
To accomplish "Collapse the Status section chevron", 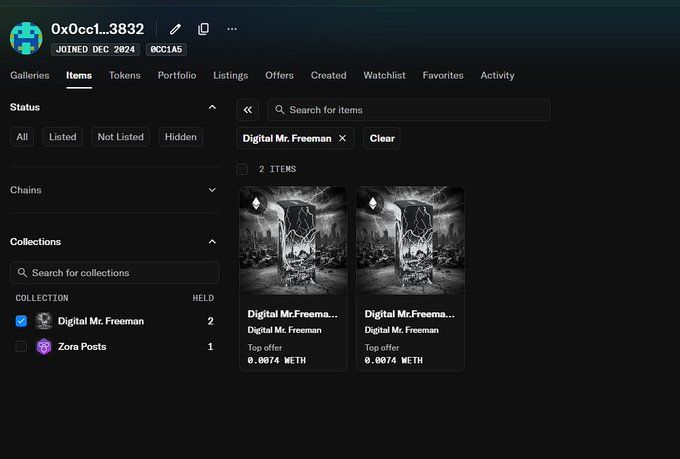I will coord(212,107).
